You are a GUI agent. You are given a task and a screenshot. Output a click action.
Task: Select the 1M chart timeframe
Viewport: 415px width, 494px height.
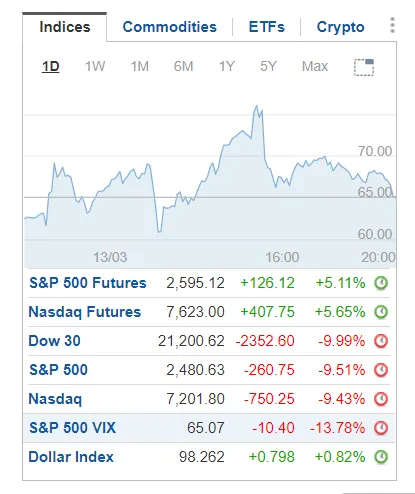click(x=139, y=66)
